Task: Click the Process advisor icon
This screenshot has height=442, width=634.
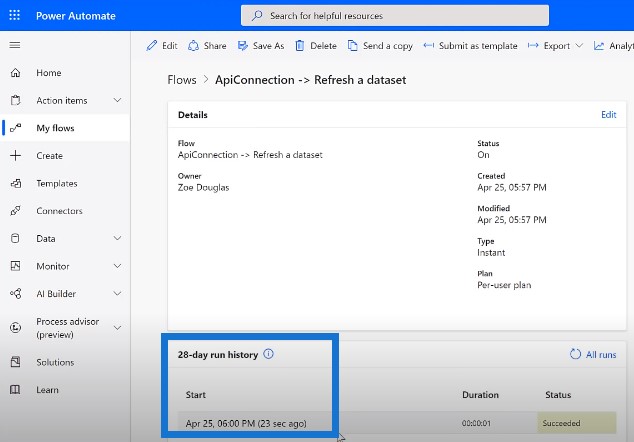Action: (x=15, y=328)
